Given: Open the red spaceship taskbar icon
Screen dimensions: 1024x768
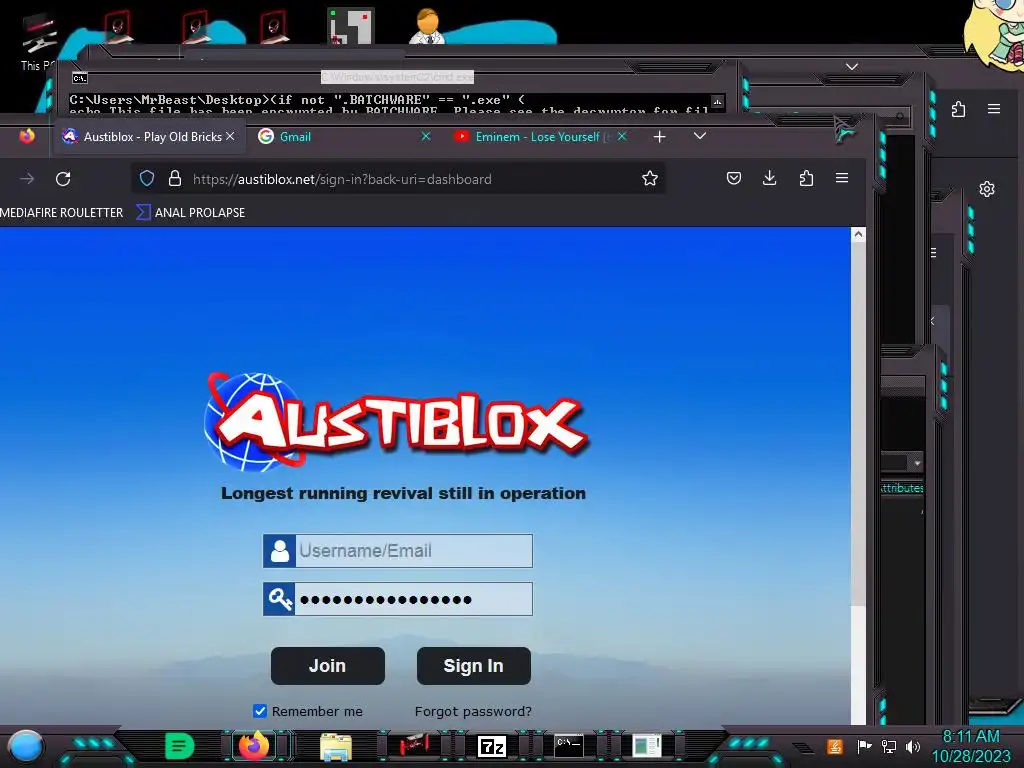Looking at the screenshot, I should click(x=413, y=745).
